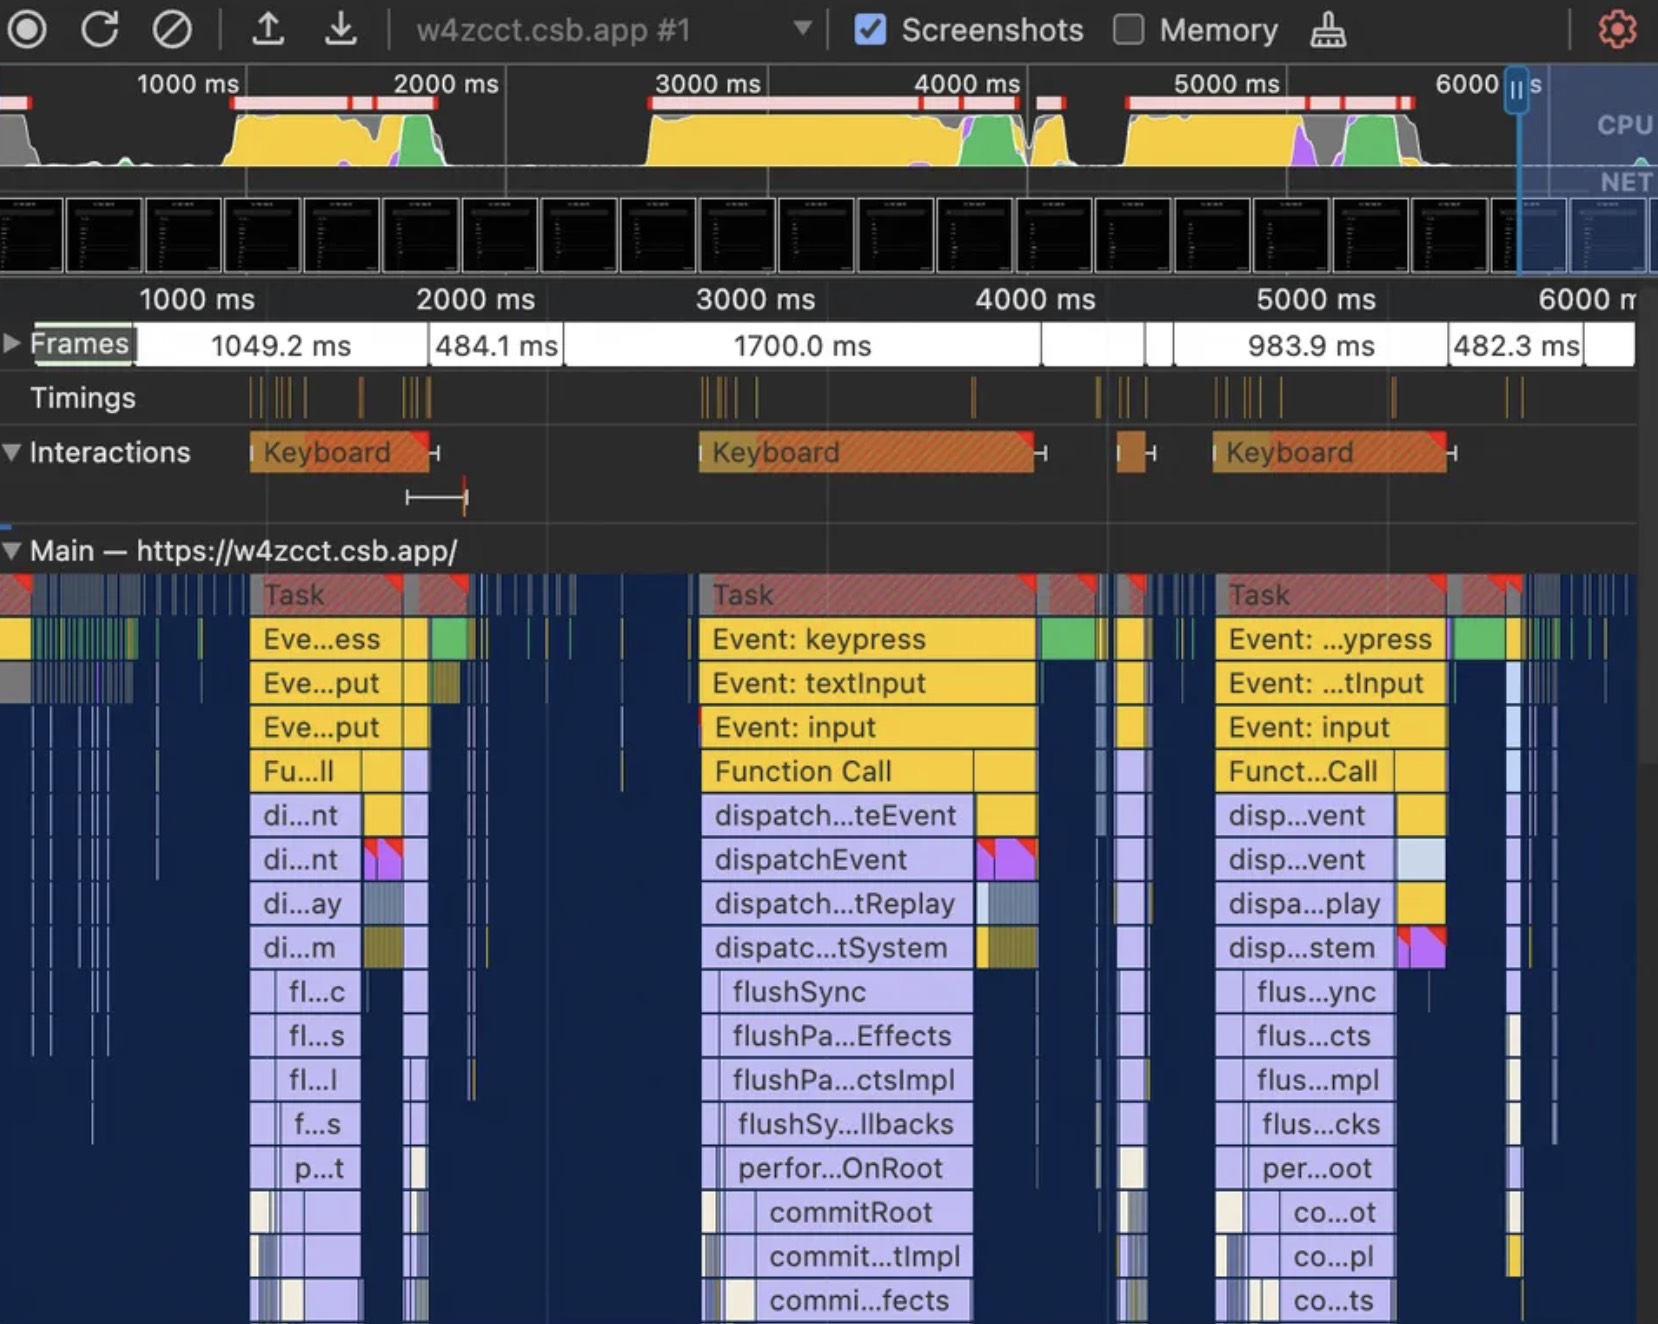This screenshot has height=1324, width=1658.
Task: Open capture settings gear icon
Action: point(1616,29)
